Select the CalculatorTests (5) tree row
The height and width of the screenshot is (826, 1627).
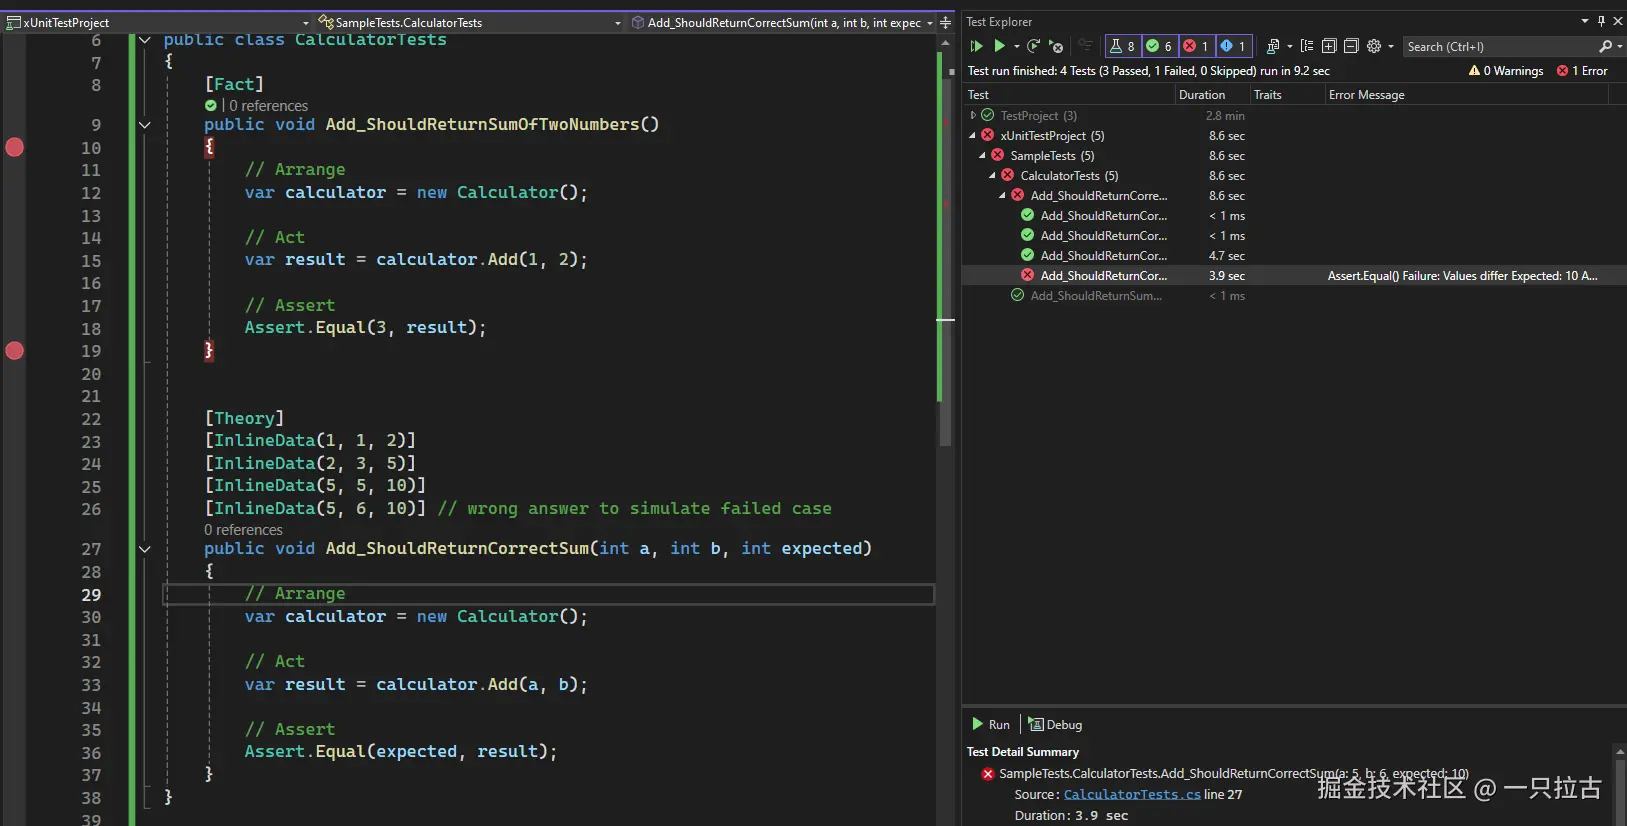(x=1293, y=175)
